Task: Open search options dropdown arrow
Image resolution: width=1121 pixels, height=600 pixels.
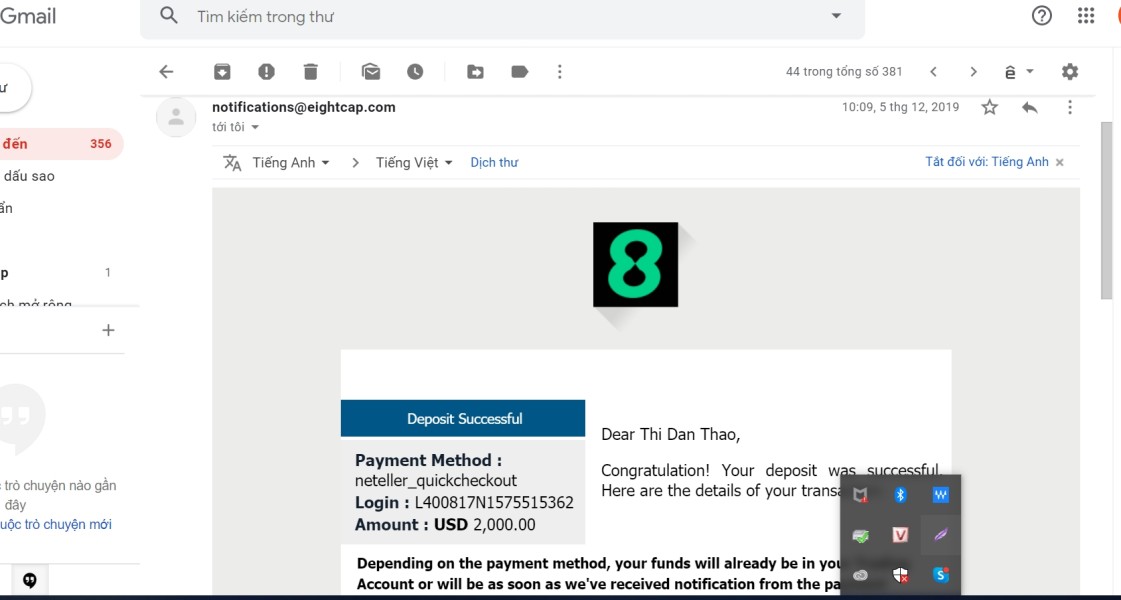Action: tap(836, 16)
